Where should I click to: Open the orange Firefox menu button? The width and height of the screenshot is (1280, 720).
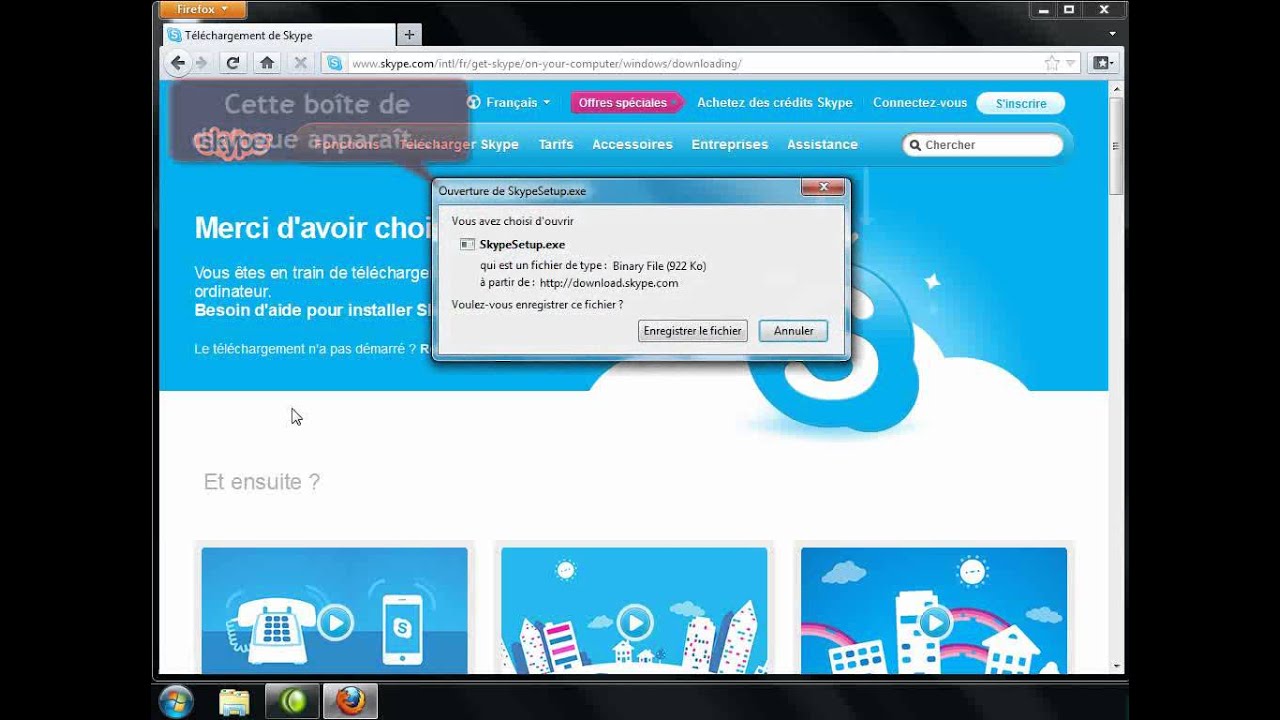point(203,10)
